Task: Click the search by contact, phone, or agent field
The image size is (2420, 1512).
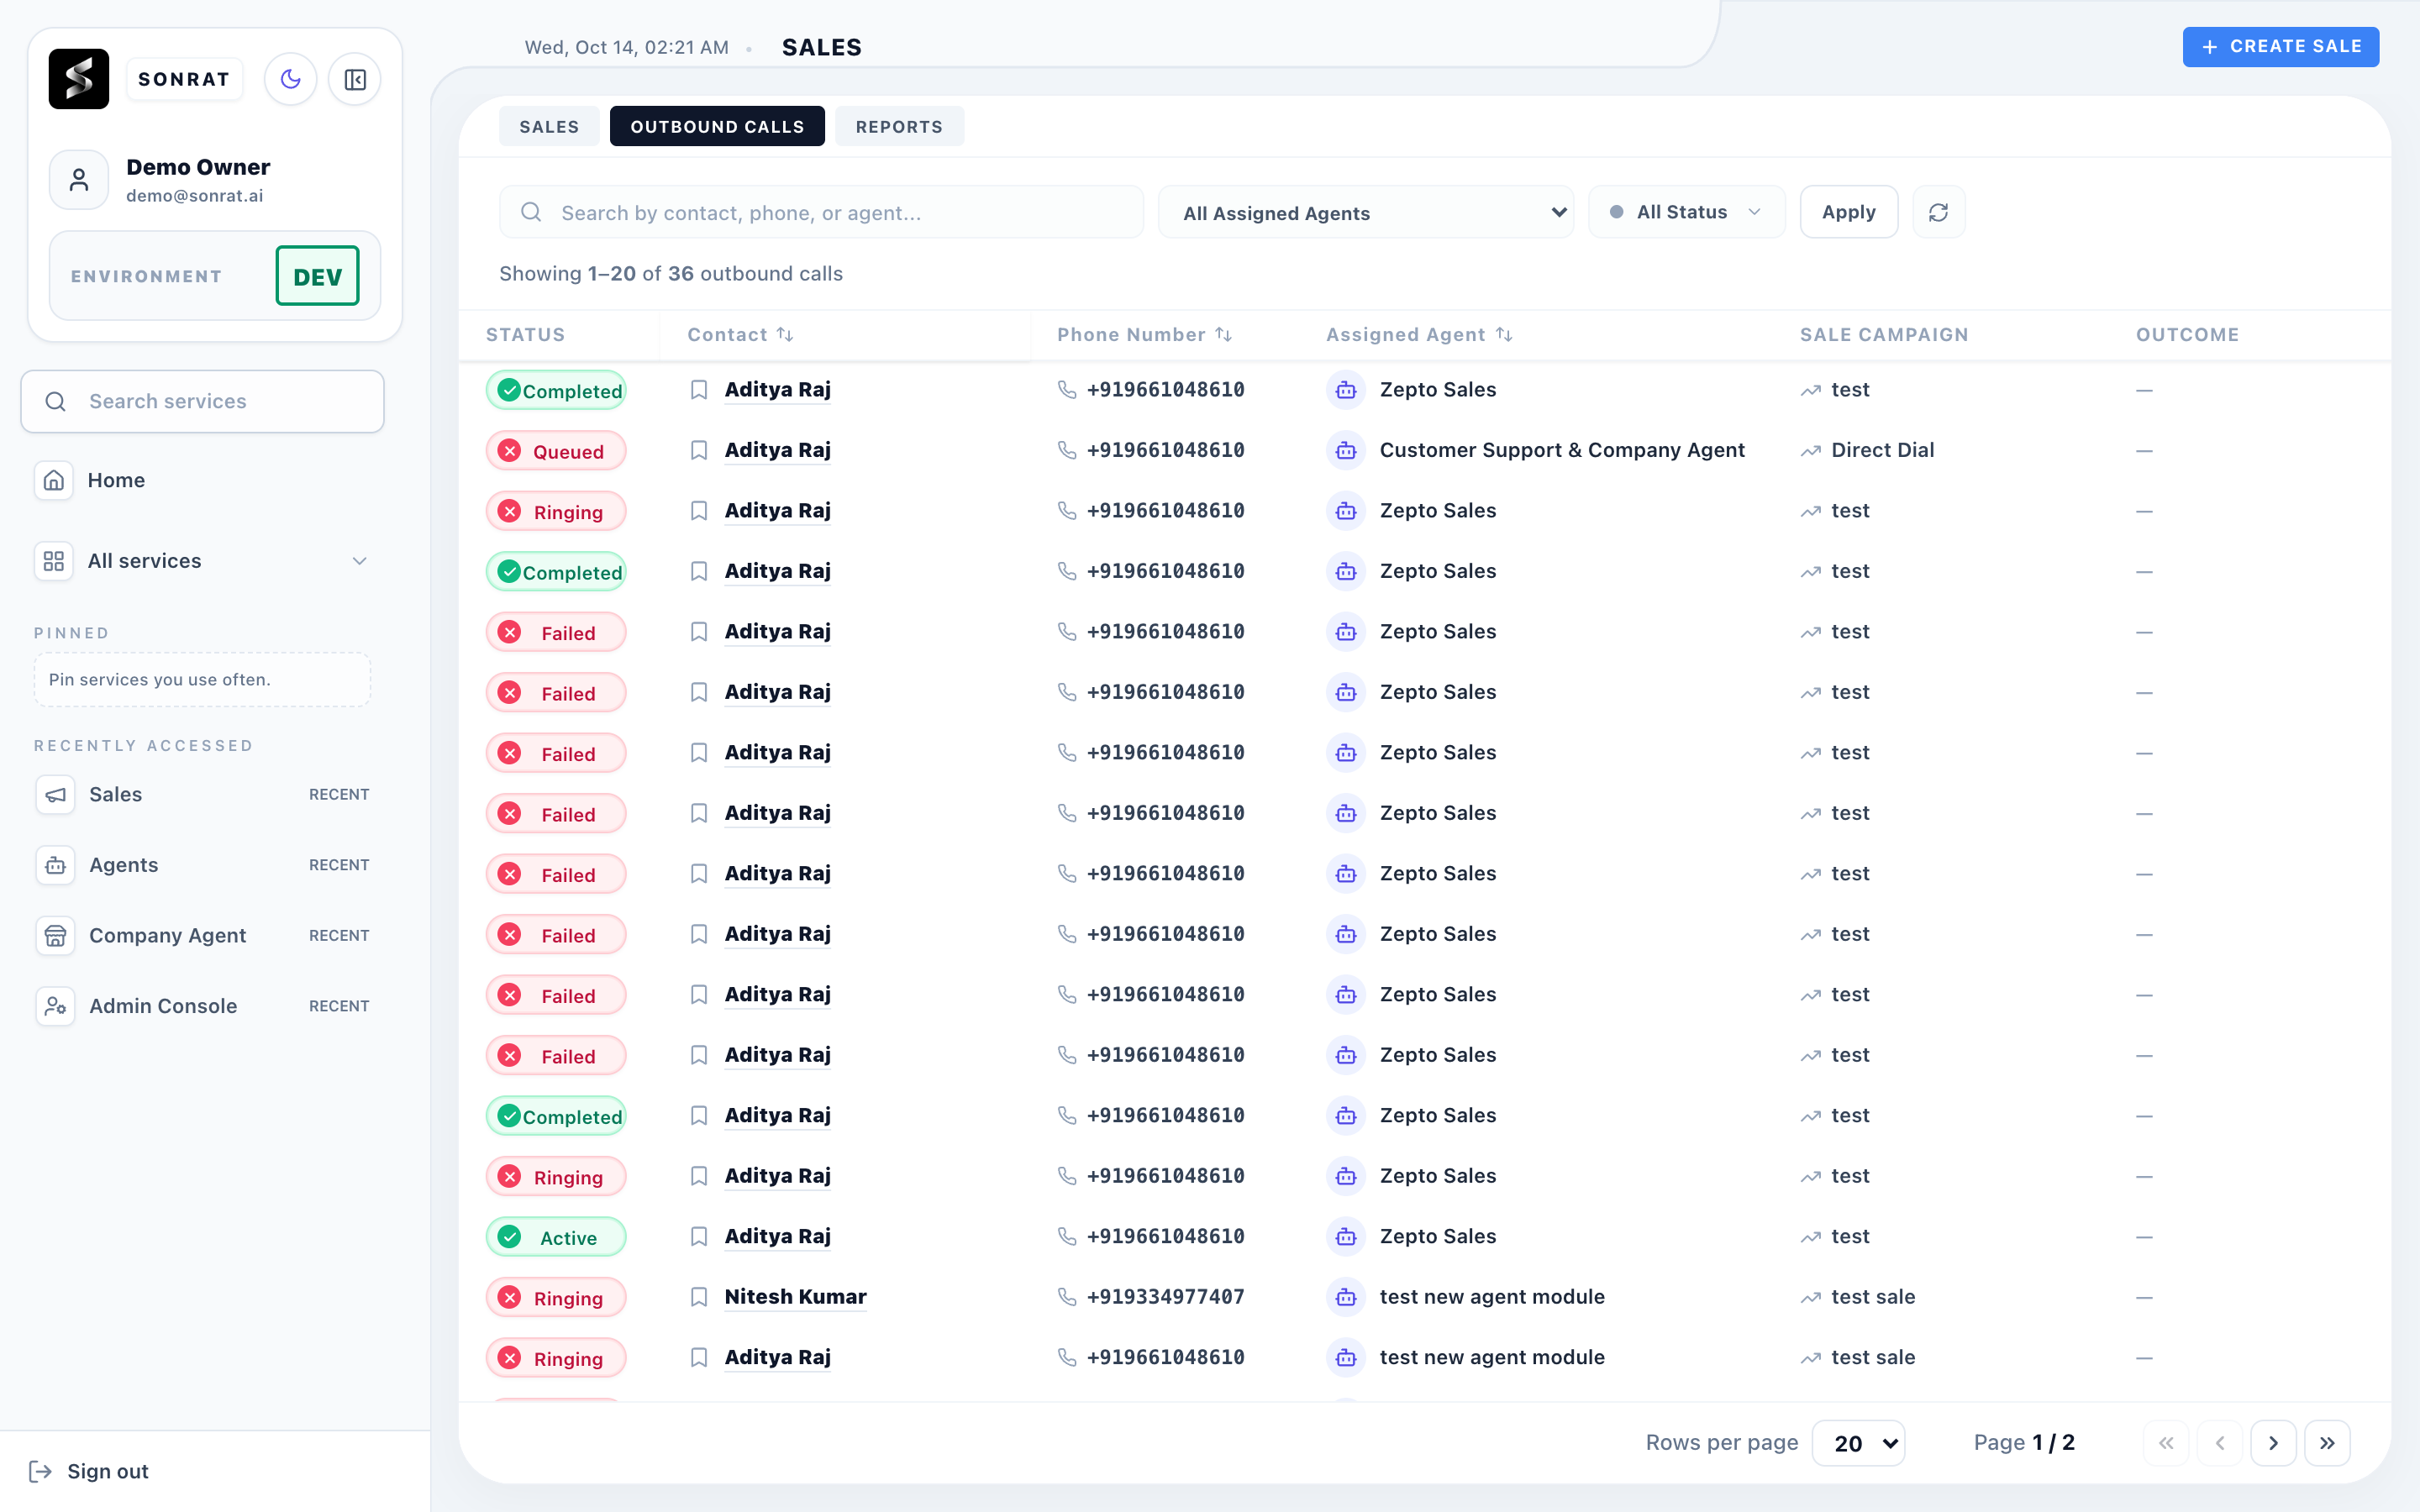Action: (x=821, y=212)
